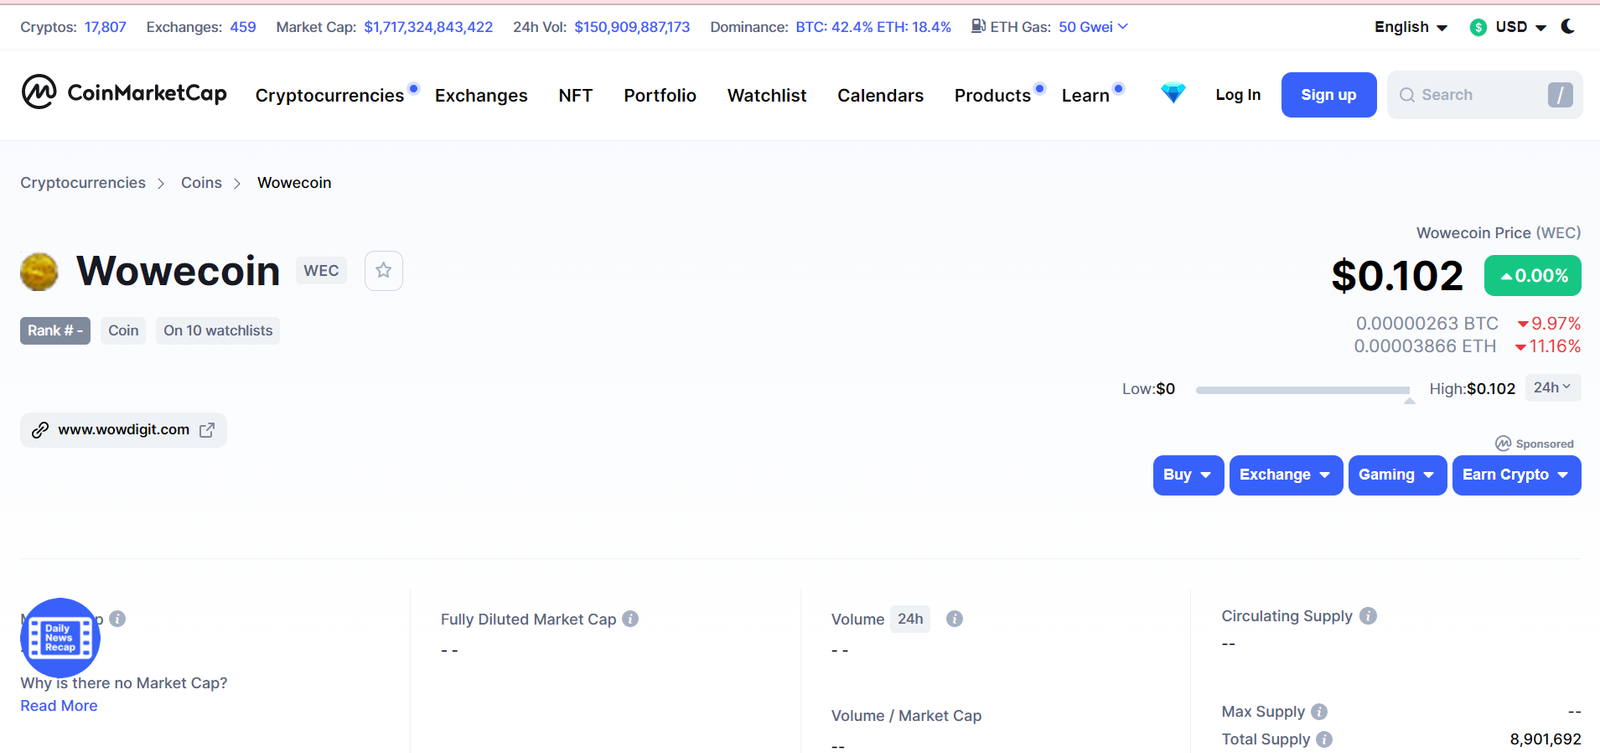Viewport: 1600px width, 753px height.
Task: Click info icon next to Max Supply
Action: 1319,712
